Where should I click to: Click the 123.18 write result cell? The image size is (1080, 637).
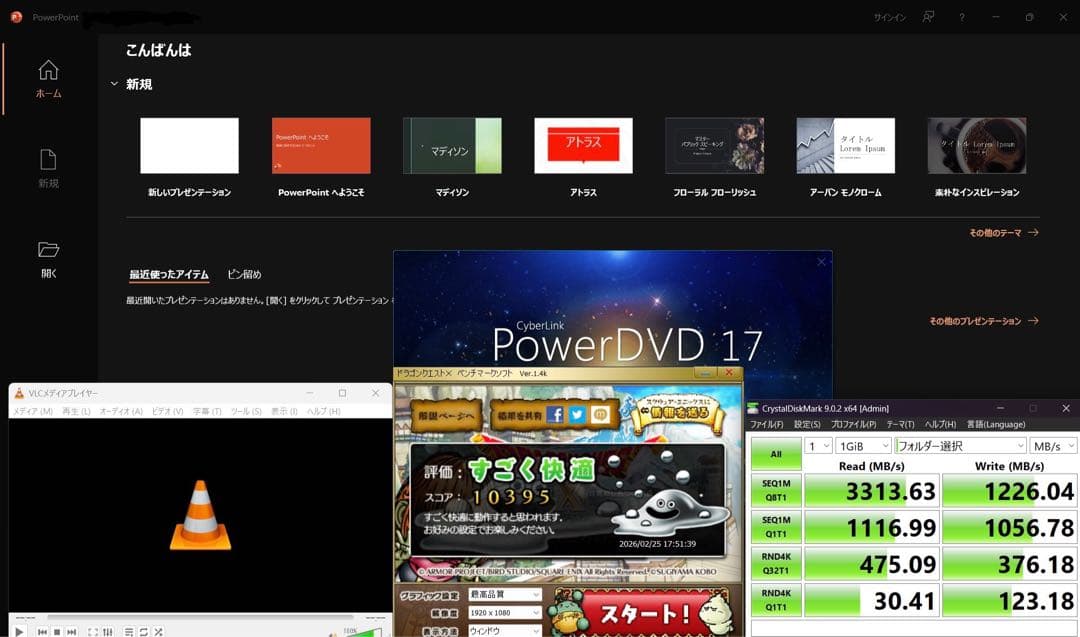[1009, 601]
